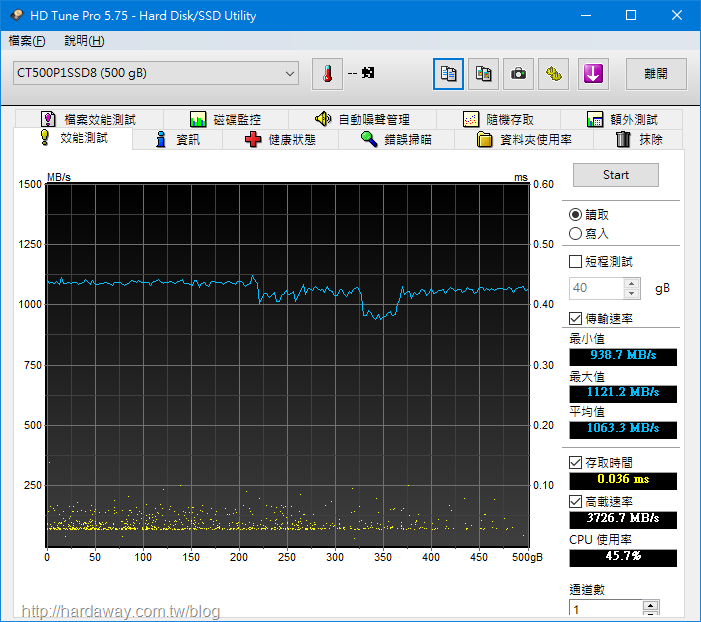Screen dimensions: 701x622
Task: Expand the CT500P1SSD8 drive dropdown
Action: [x=156, y=73]
